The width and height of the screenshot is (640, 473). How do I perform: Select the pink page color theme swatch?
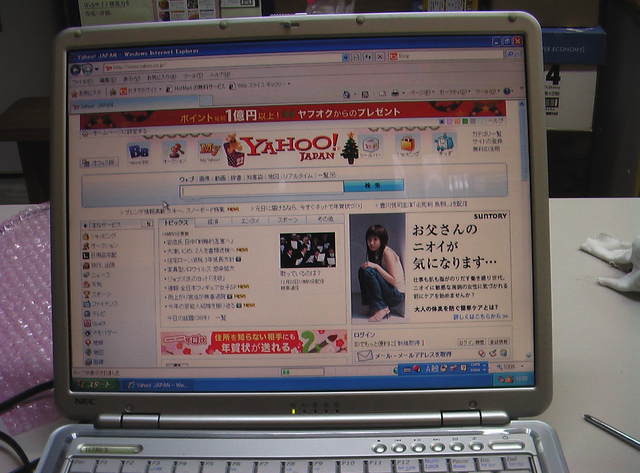coord(449,122)
